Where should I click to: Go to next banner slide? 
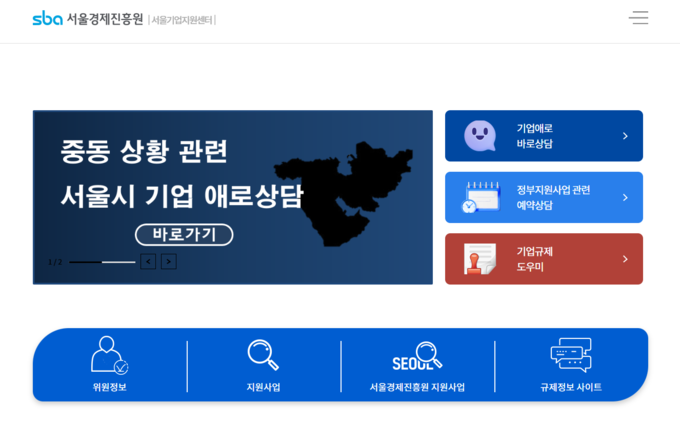(169, 262)
